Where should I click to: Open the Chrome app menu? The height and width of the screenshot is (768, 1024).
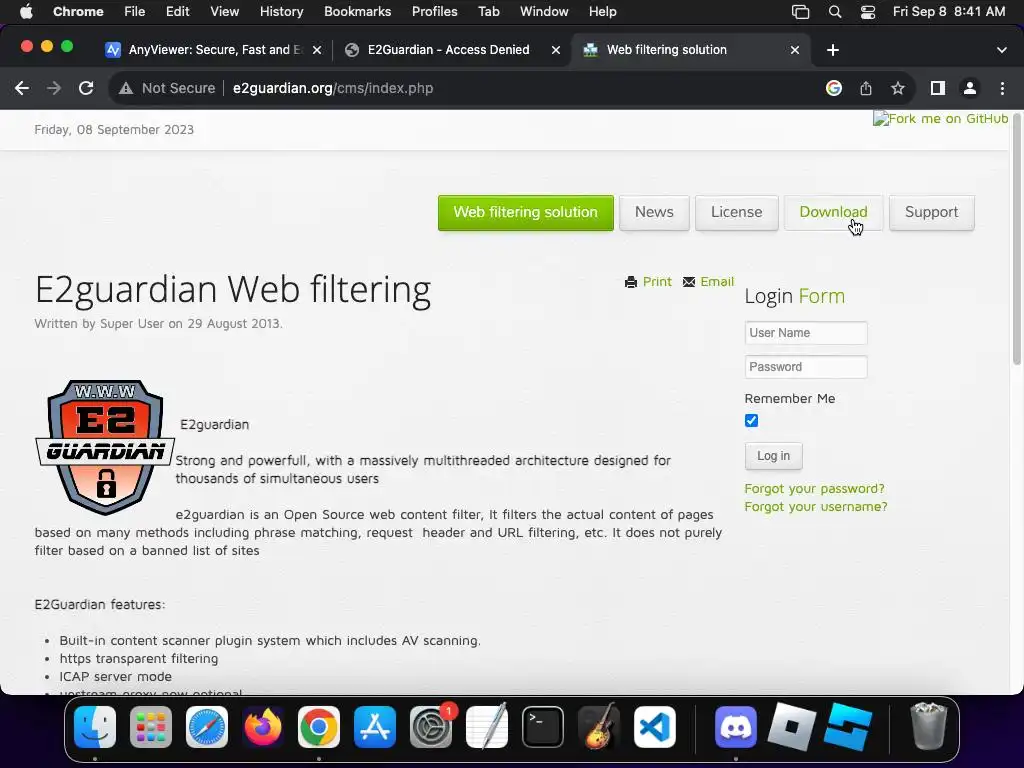click(78, 11)
